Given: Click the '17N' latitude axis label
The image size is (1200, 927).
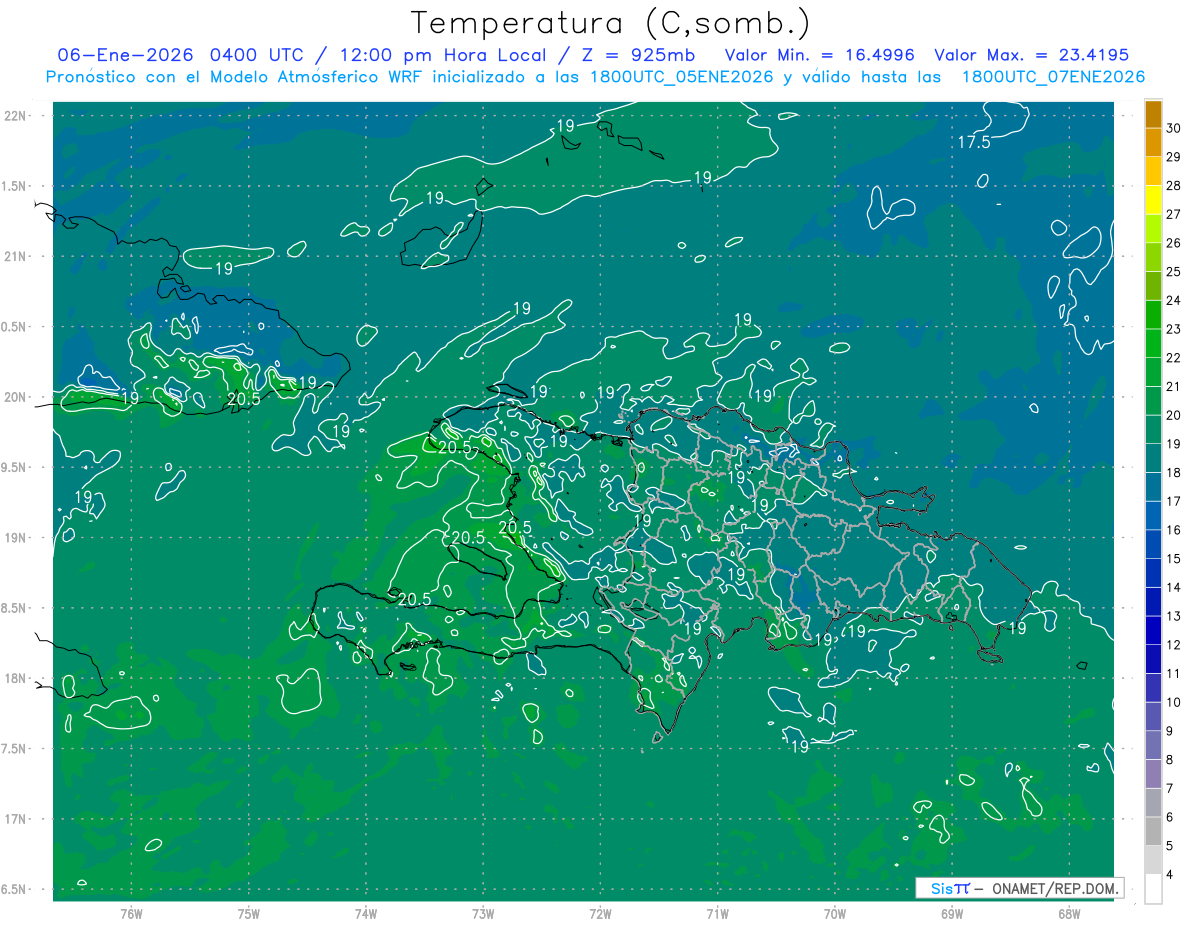Looking at the screenshot, I should [14, 819].
